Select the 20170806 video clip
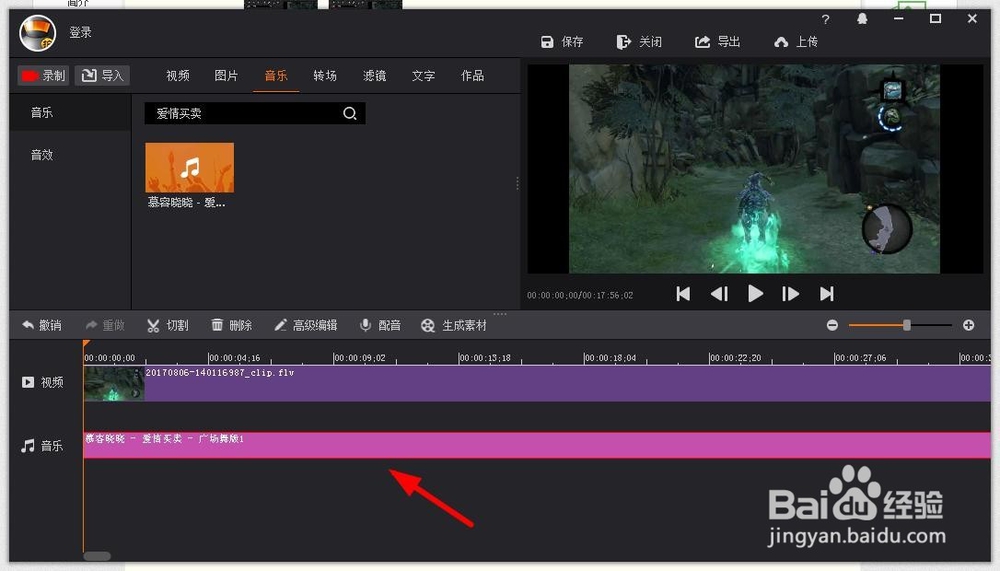The height and width of the screenshot is (571, 1000). click(537, 383)
